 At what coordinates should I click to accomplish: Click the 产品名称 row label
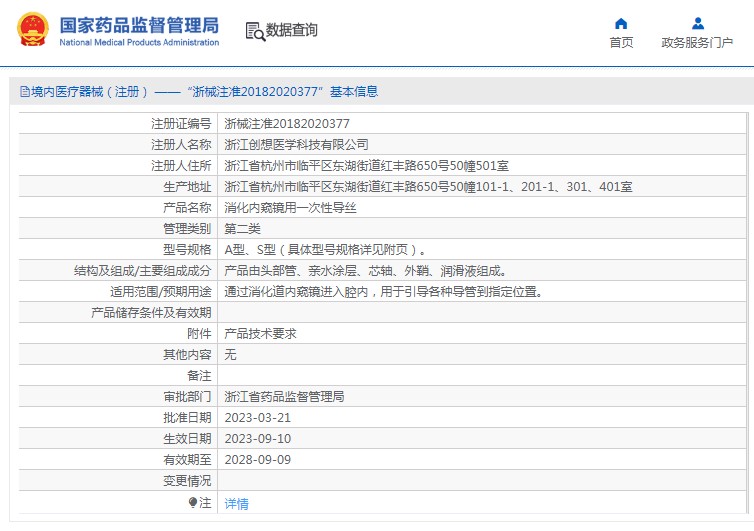(187, 208)
